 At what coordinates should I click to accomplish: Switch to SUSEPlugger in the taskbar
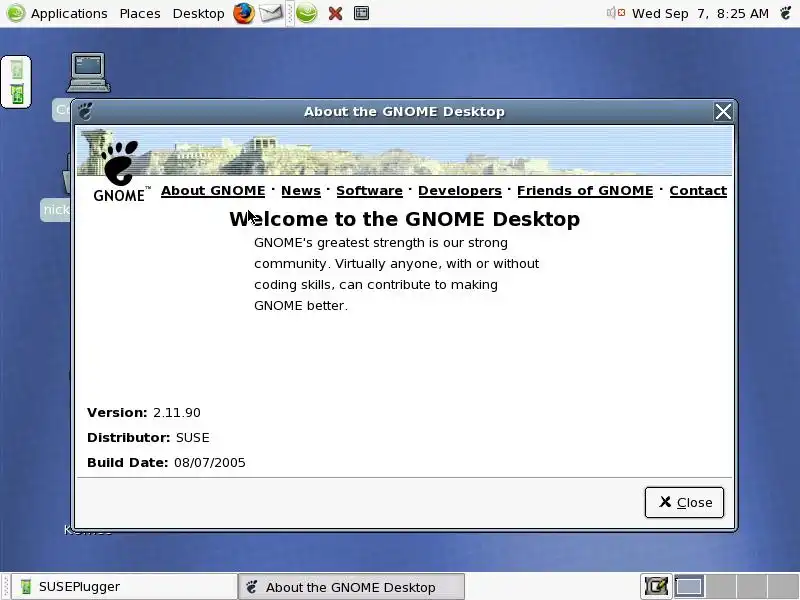tap(124, 587)
